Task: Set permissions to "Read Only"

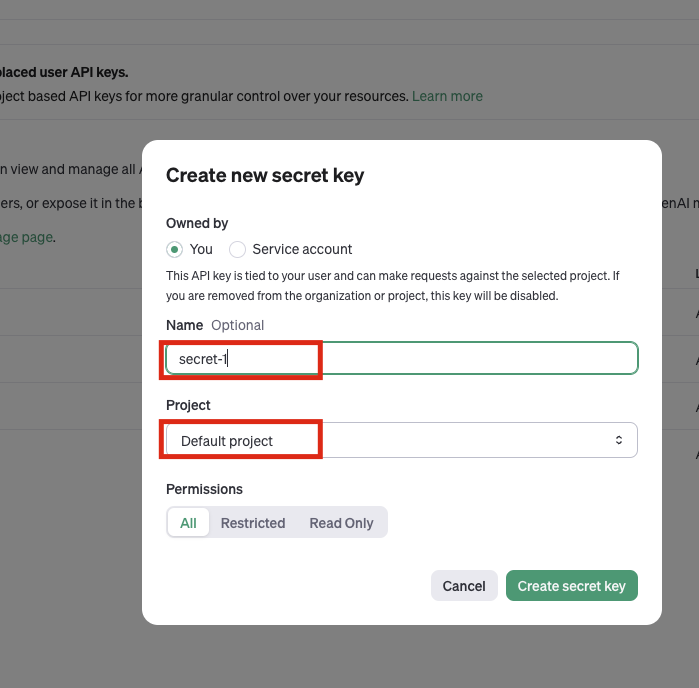Action: pos(341,522)
